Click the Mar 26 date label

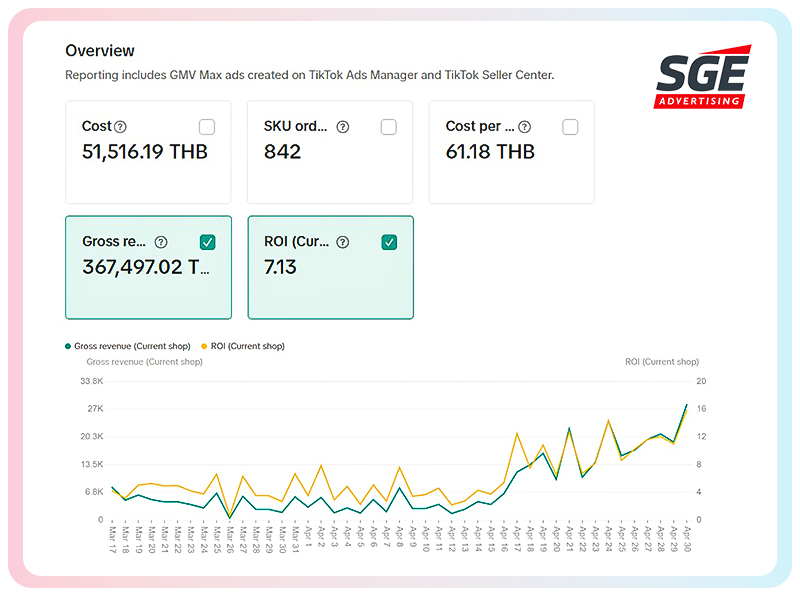click(230, 540)
